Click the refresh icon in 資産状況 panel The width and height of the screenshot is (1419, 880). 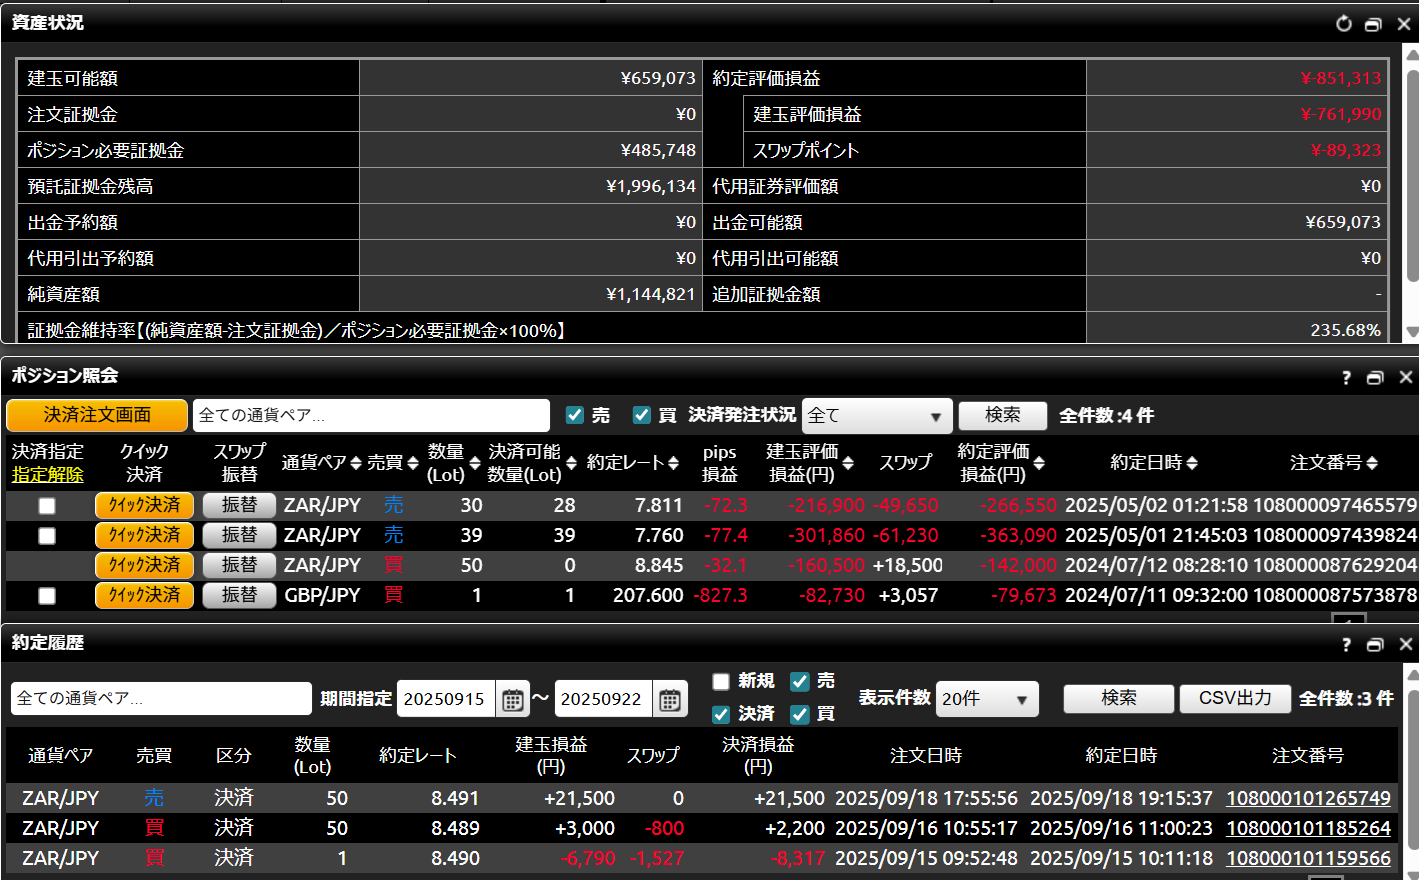[x=1343, y=23]
